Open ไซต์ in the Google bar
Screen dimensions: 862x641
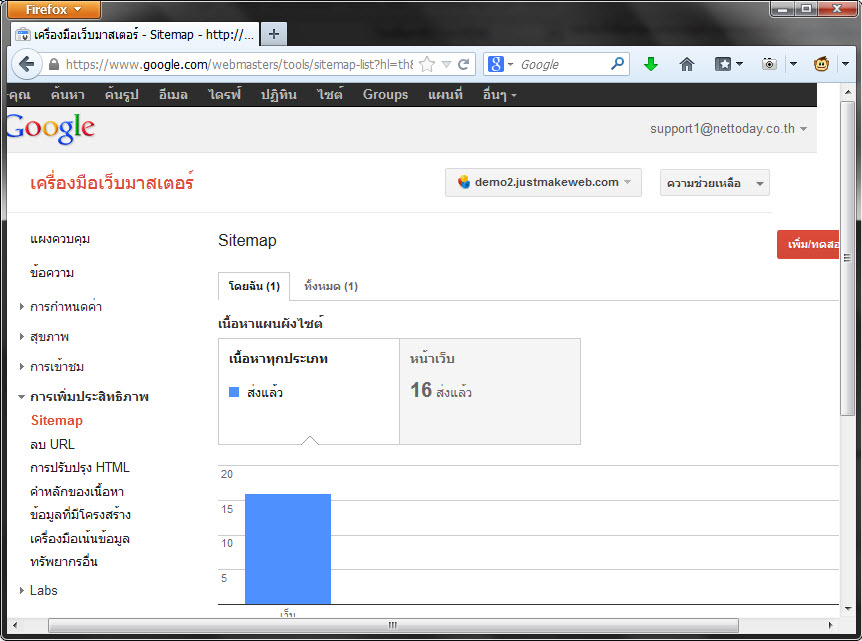[x=329, y=95]
